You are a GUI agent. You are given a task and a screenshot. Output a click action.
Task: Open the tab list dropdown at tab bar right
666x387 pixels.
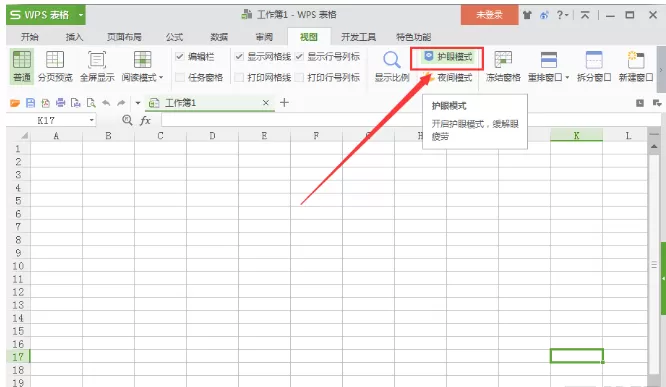click(x=657, y=103)
